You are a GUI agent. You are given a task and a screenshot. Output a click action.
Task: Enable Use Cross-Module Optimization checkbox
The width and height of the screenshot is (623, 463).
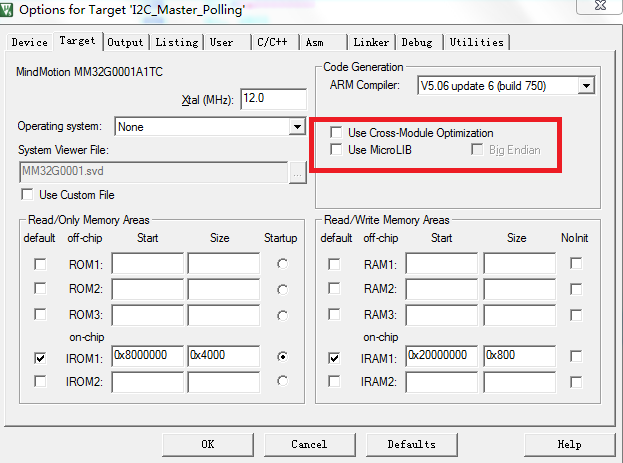click(x=336, y=133)
